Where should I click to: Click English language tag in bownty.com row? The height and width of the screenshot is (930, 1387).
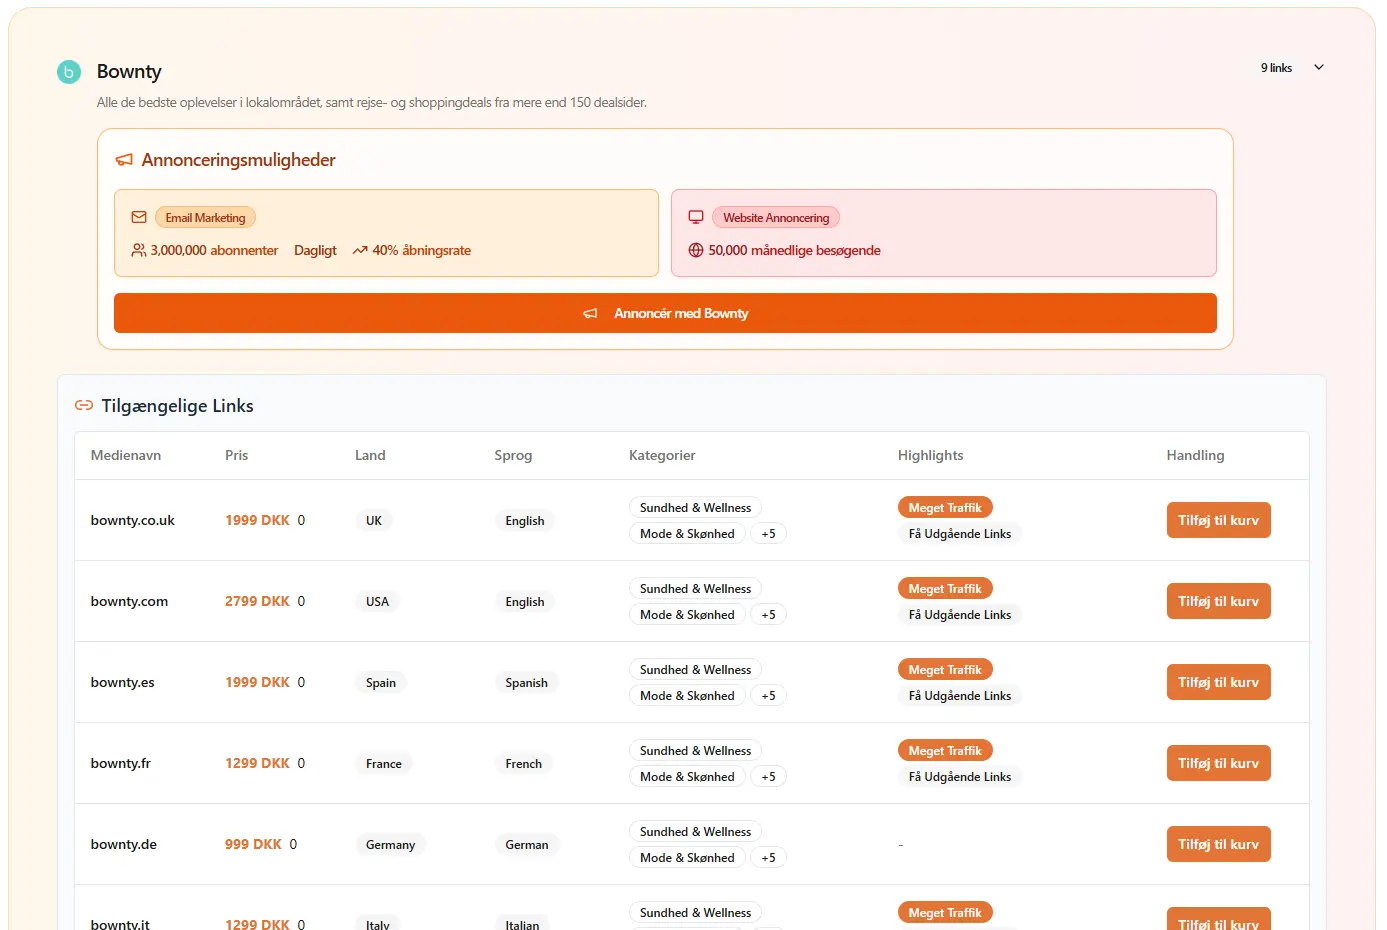point(524,602)
